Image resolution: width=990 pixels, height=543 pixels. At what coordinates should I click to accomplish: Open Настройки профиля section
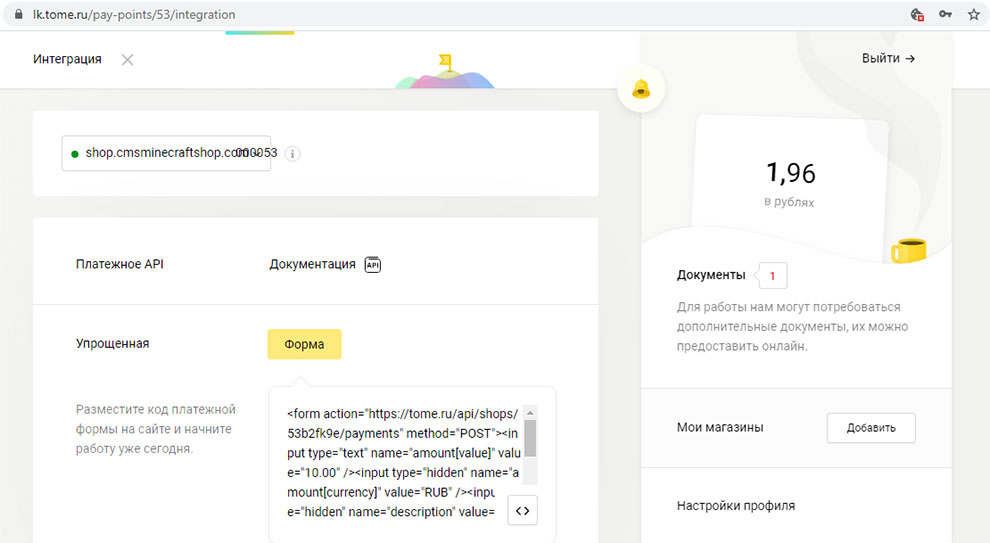point(736,506)
